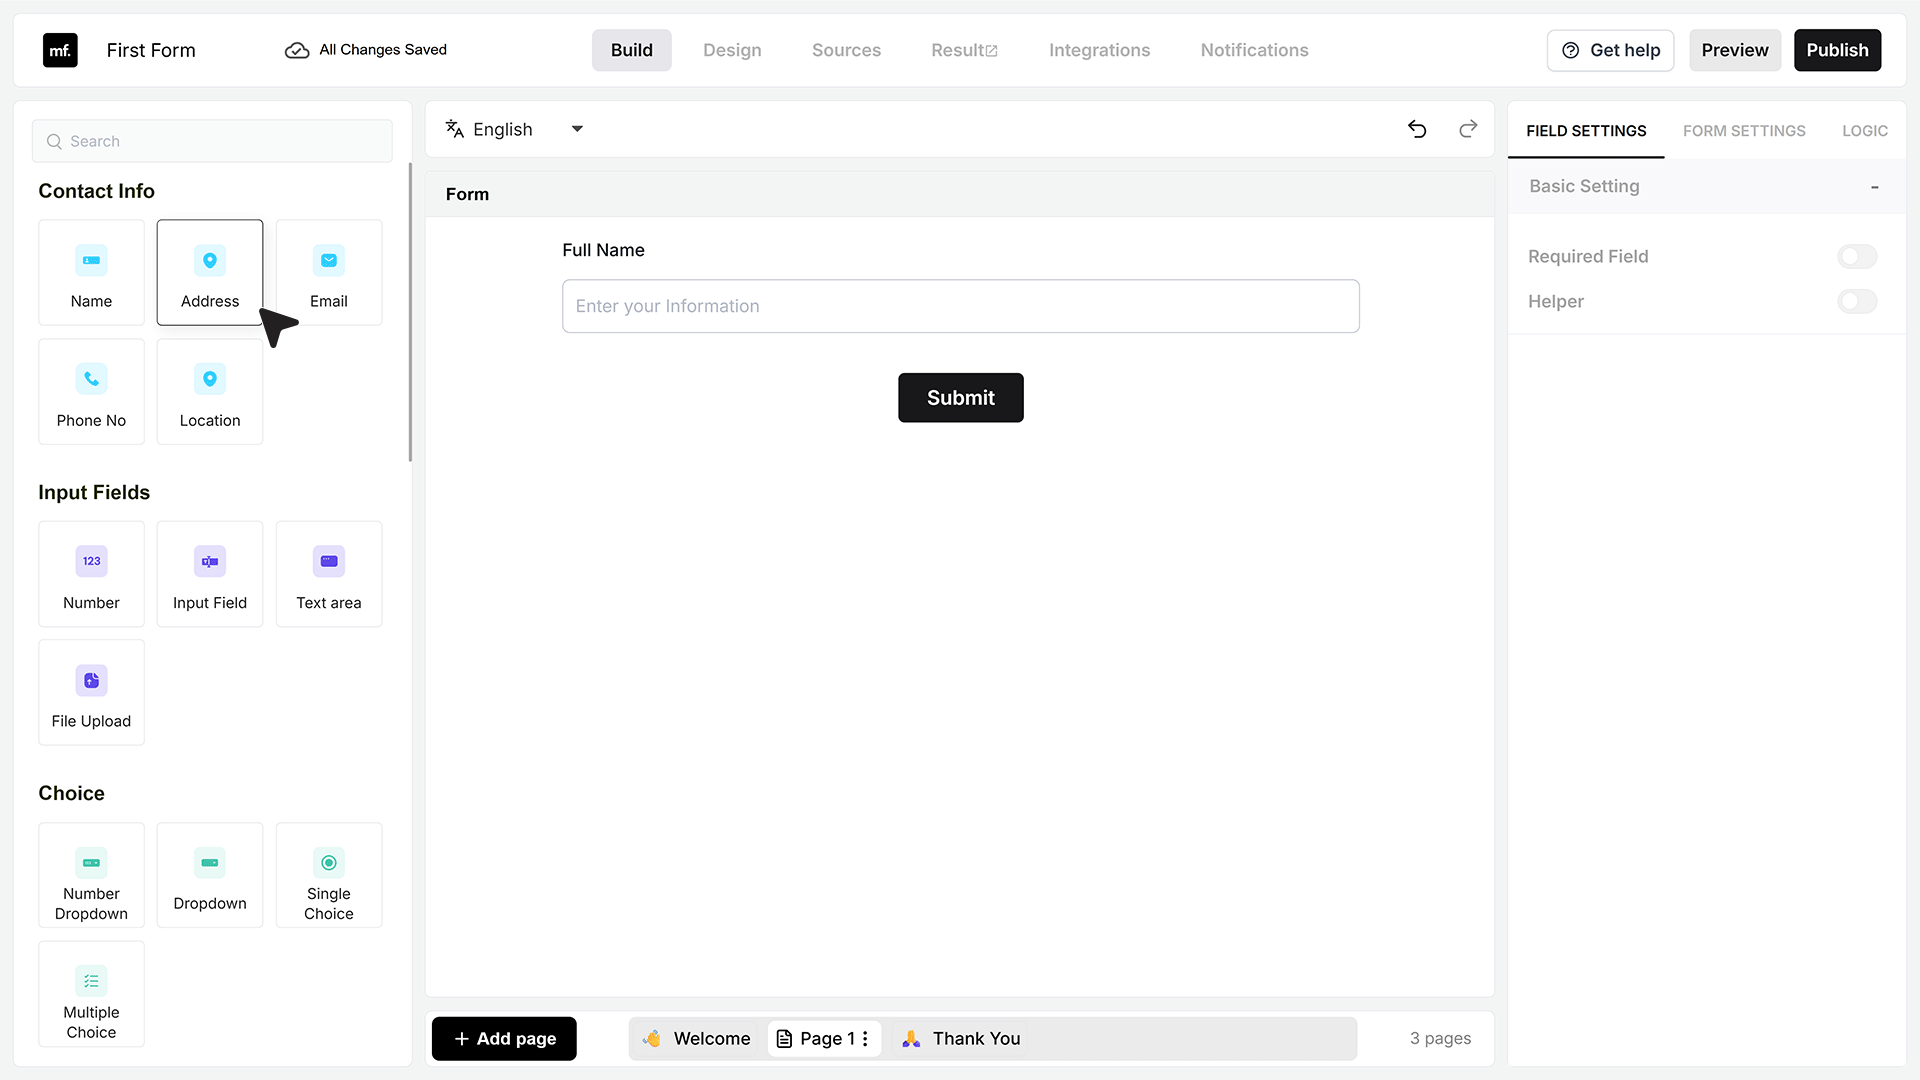Click the Preview button
This screenshot has width=1920, height=1080.
pyautogui.click(x=1735, y=50)
